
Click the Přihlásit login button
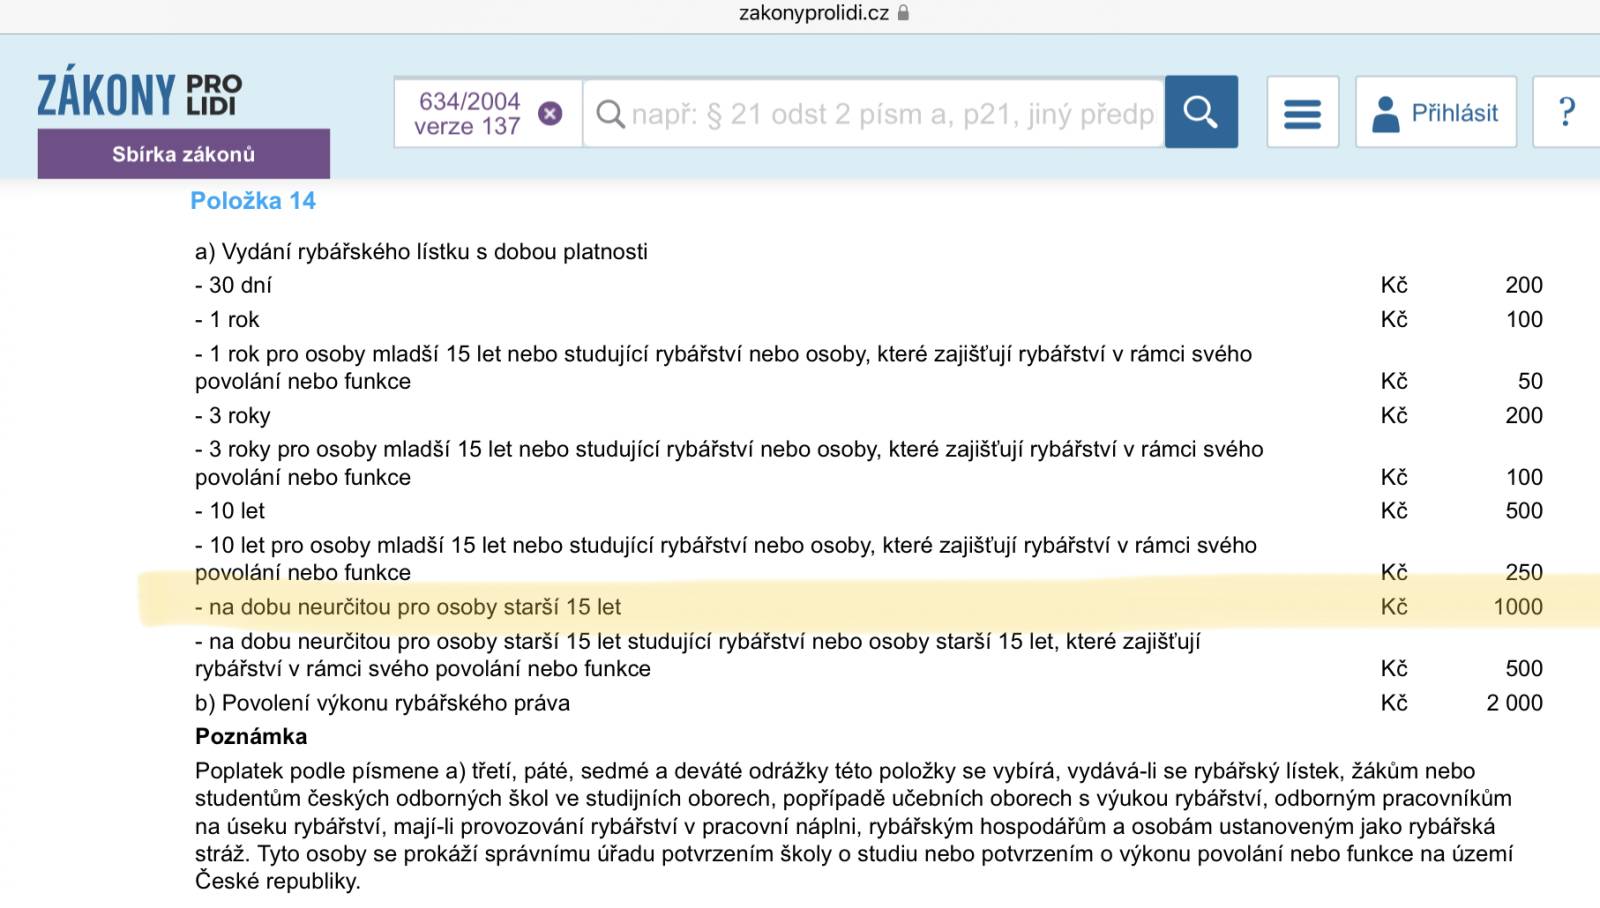[x=1436, y=112]
